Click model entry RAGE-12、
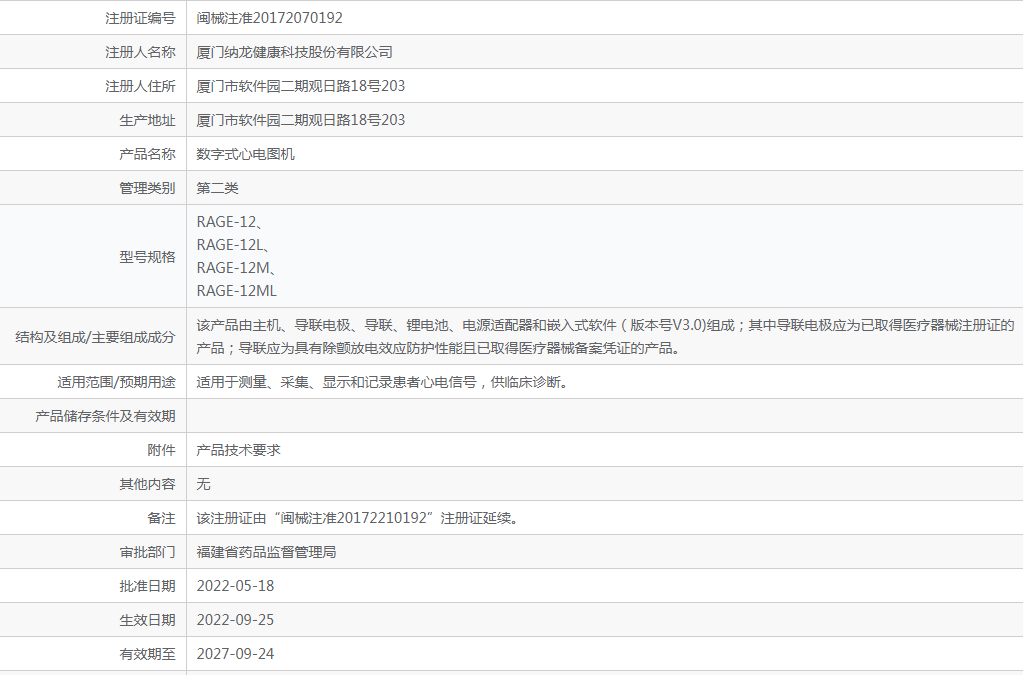 pyautogui.click(x=230, y=222)
